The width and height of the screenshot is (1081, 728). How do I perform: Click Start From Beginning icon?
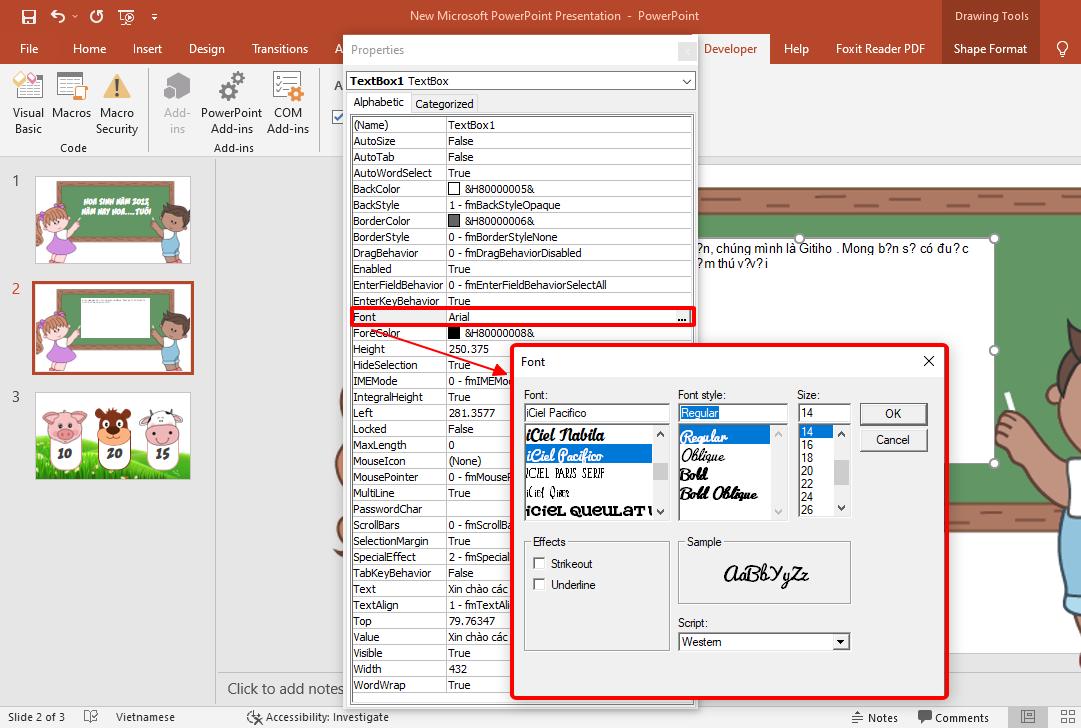pyautogui.click(x=126, y=17)
